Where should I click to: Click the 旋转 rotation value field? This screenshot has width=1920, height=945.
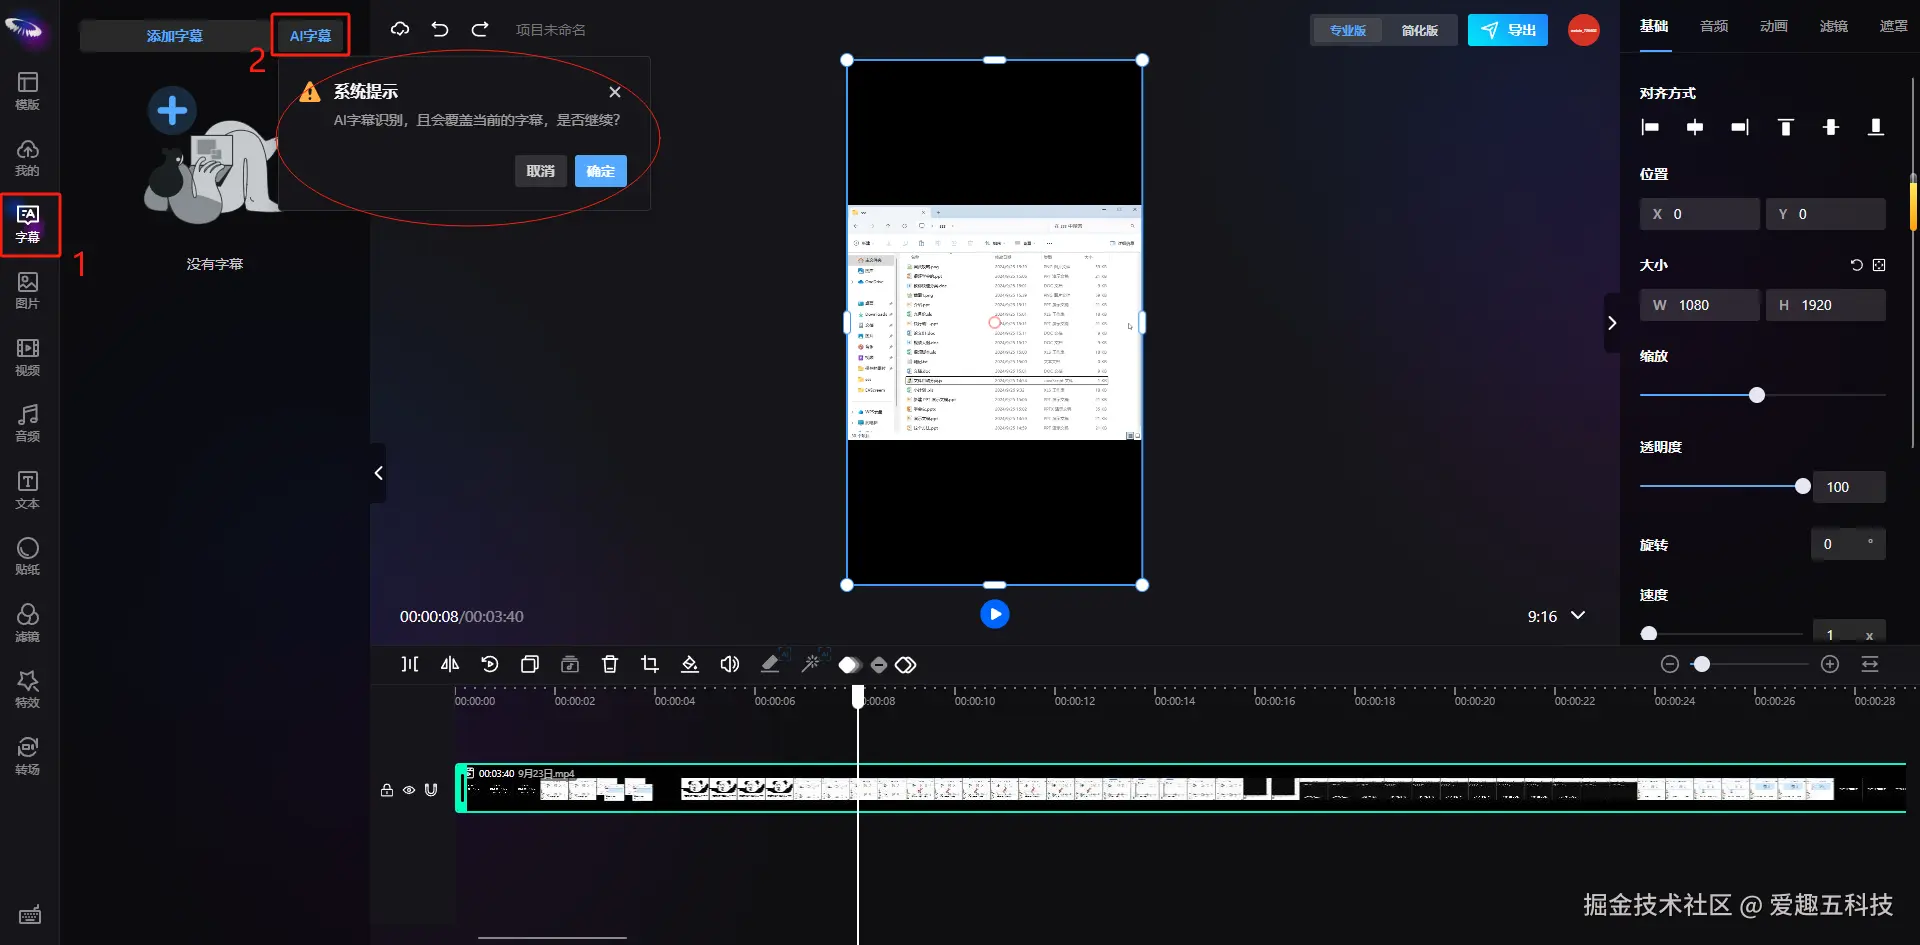click(1848, 544)
